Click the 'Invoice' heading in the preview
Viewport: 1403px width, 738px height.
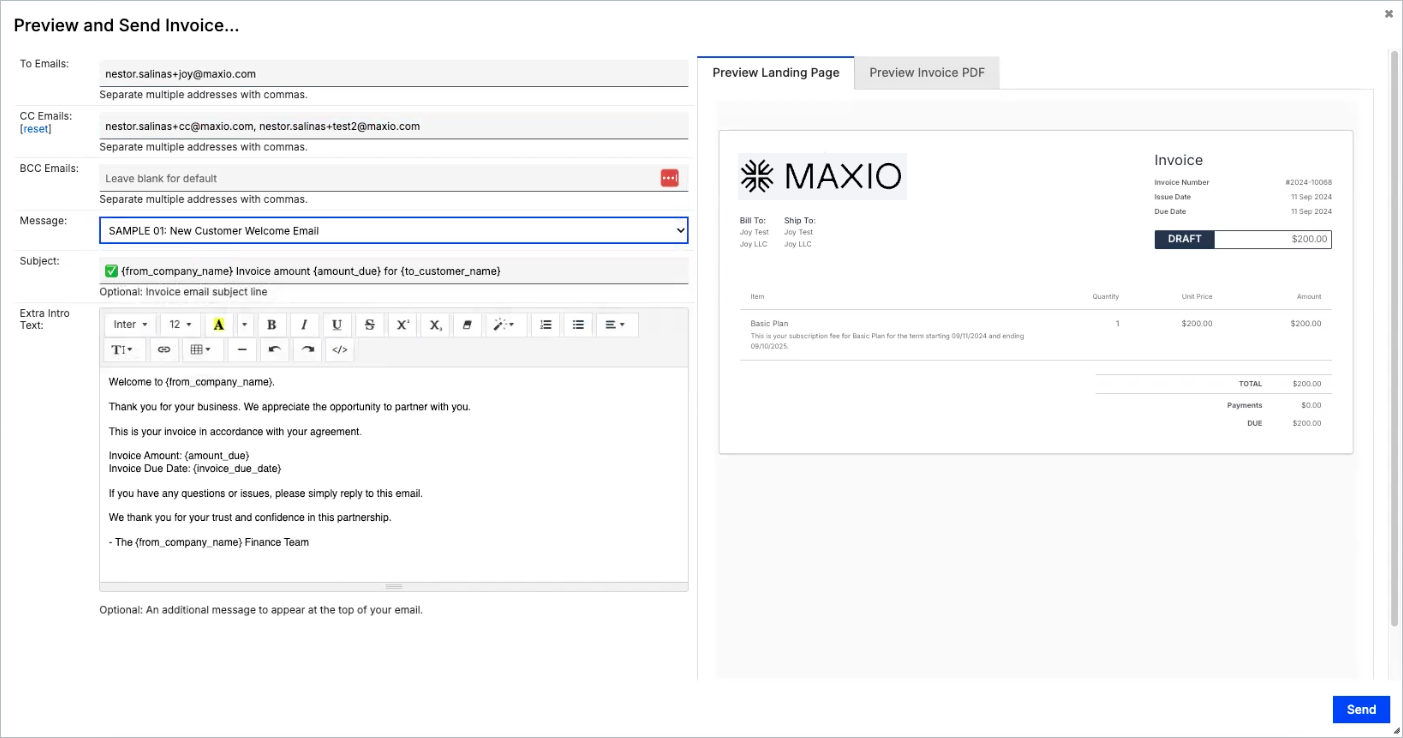click(1178, 160)
